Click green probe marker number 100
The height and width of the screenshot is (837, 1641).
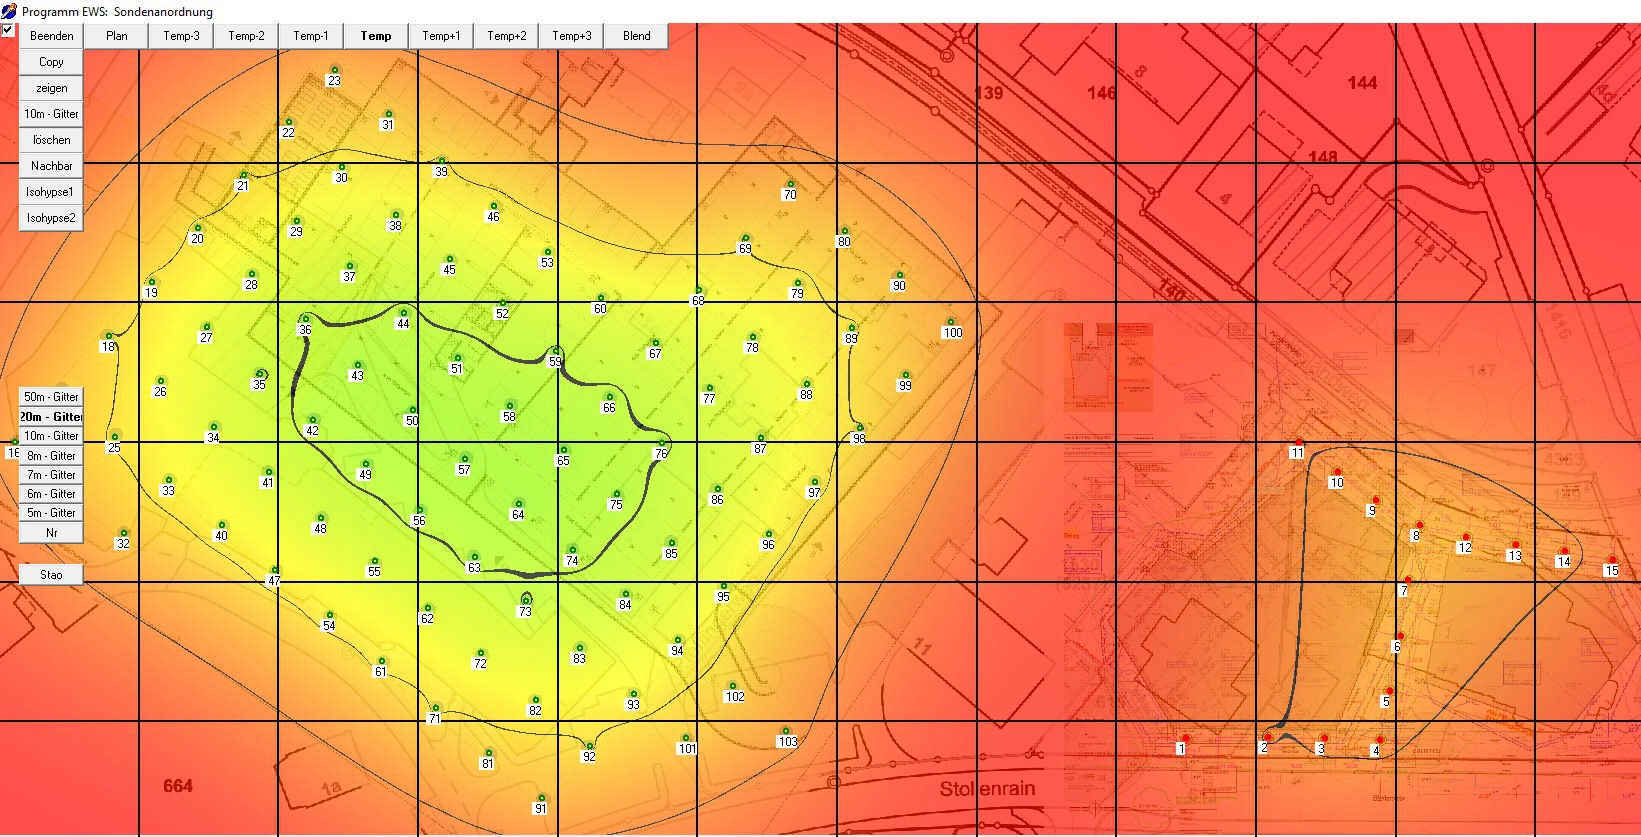click(951, 322)
